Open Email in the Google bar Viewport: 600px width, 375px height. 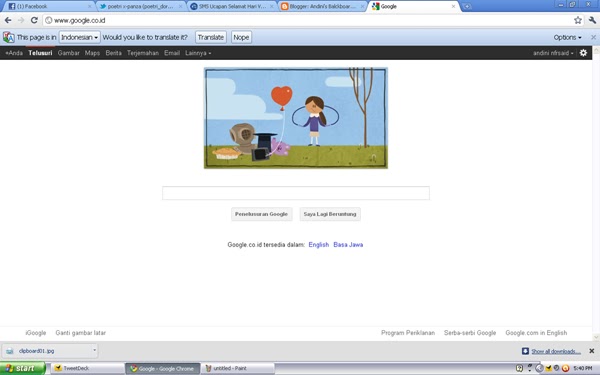(172, 53)
